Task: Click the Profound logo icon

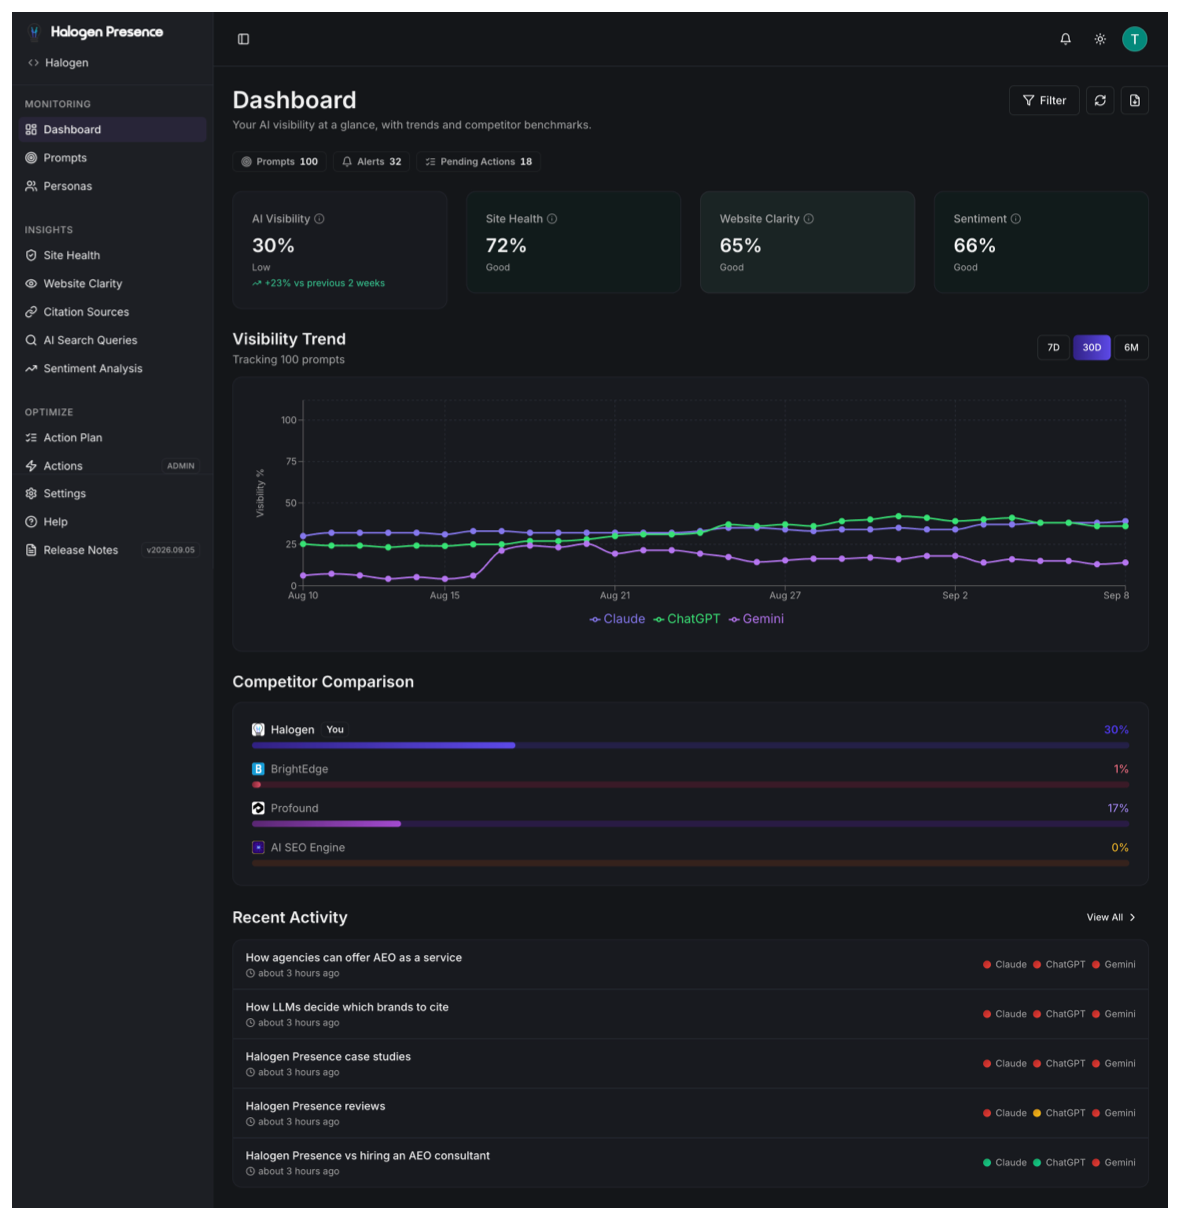Action: coord(258,808)
